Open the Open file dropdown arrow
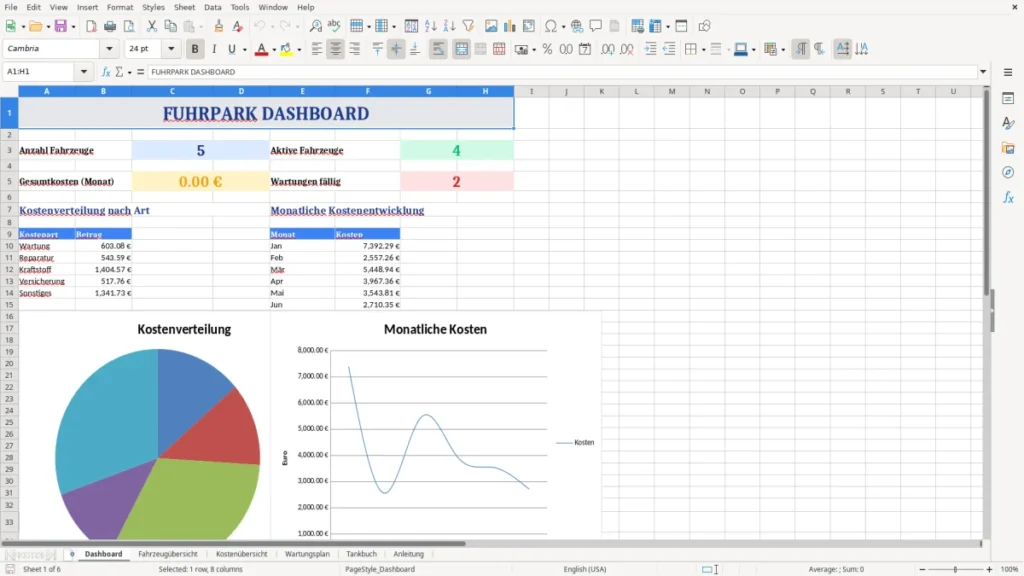The image size is (1024, 576). 48,27
